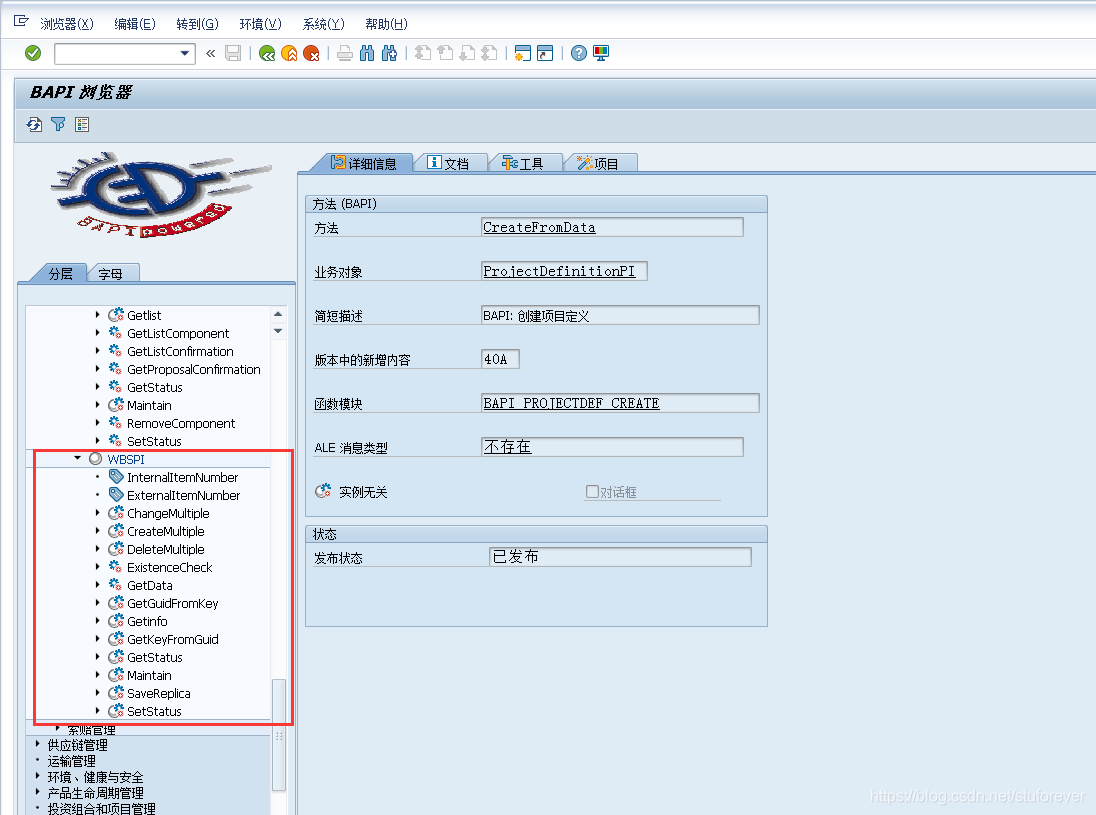The height and width of the screenshot is (815, 1096).
Task: Click the red Cancel icon
Action: click(311, 53)
